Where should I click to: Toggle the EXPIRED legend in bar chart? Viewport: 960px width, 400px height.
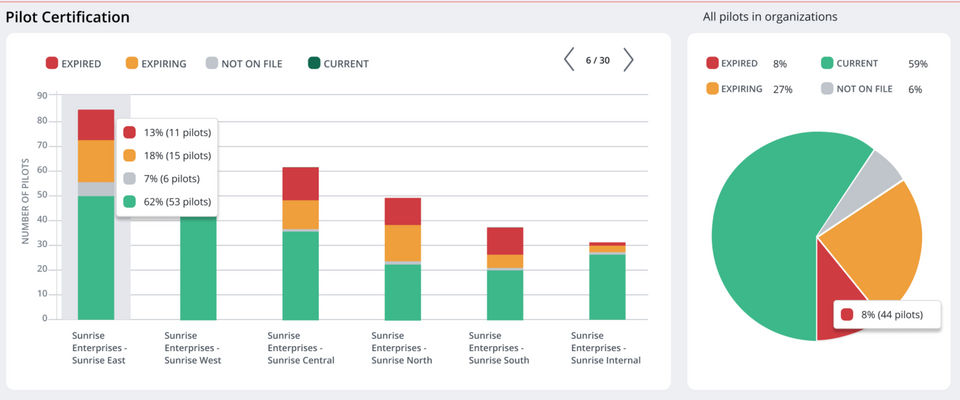point(73,63)
